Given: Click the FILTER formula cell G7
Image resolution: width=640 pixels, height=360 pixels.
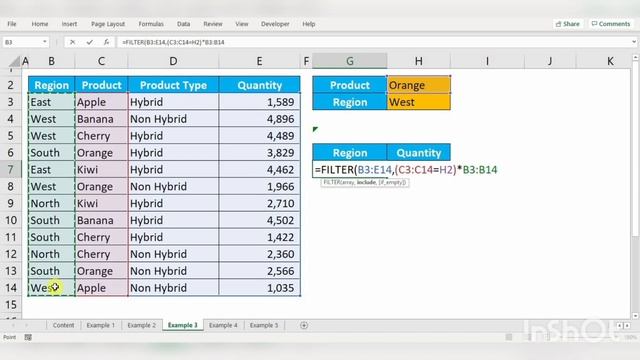Looking at the screenshot, I should pos(349,169).
